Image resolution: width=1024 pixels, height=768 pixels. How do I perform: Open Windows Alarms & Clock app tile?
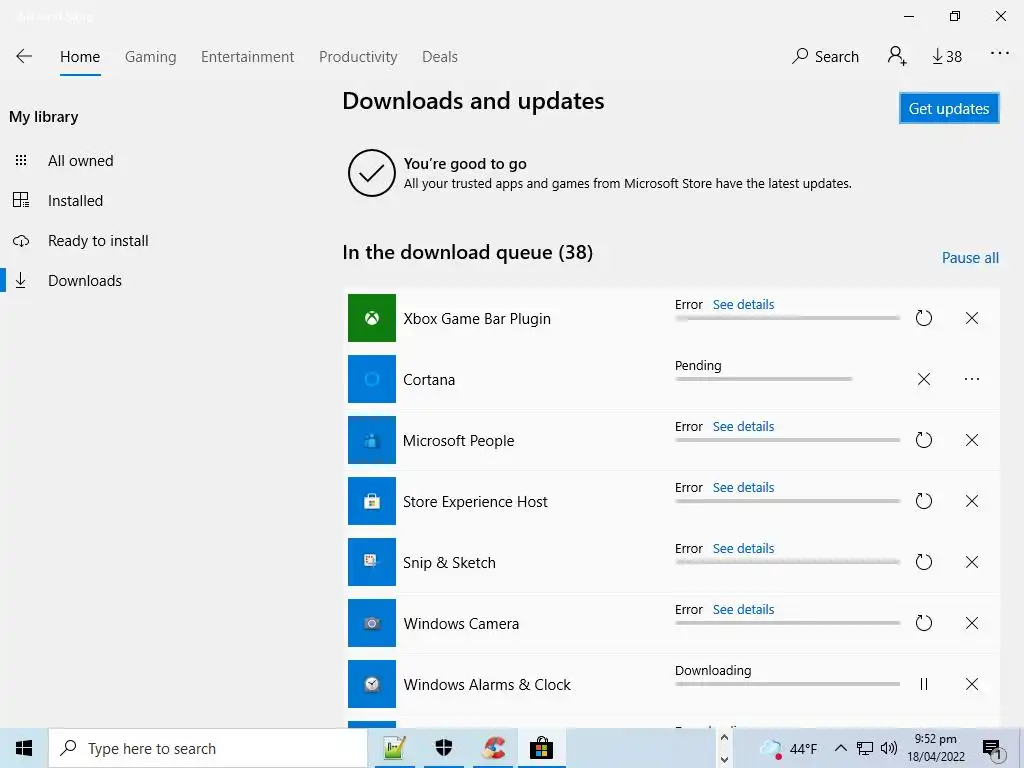coord(372,684)
